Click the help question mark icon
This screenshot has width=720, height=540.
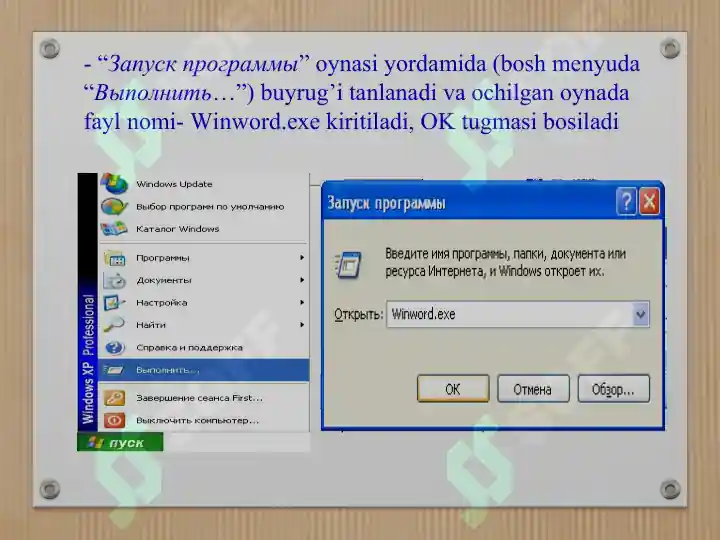pyautogui.click(x=114, y=348)
